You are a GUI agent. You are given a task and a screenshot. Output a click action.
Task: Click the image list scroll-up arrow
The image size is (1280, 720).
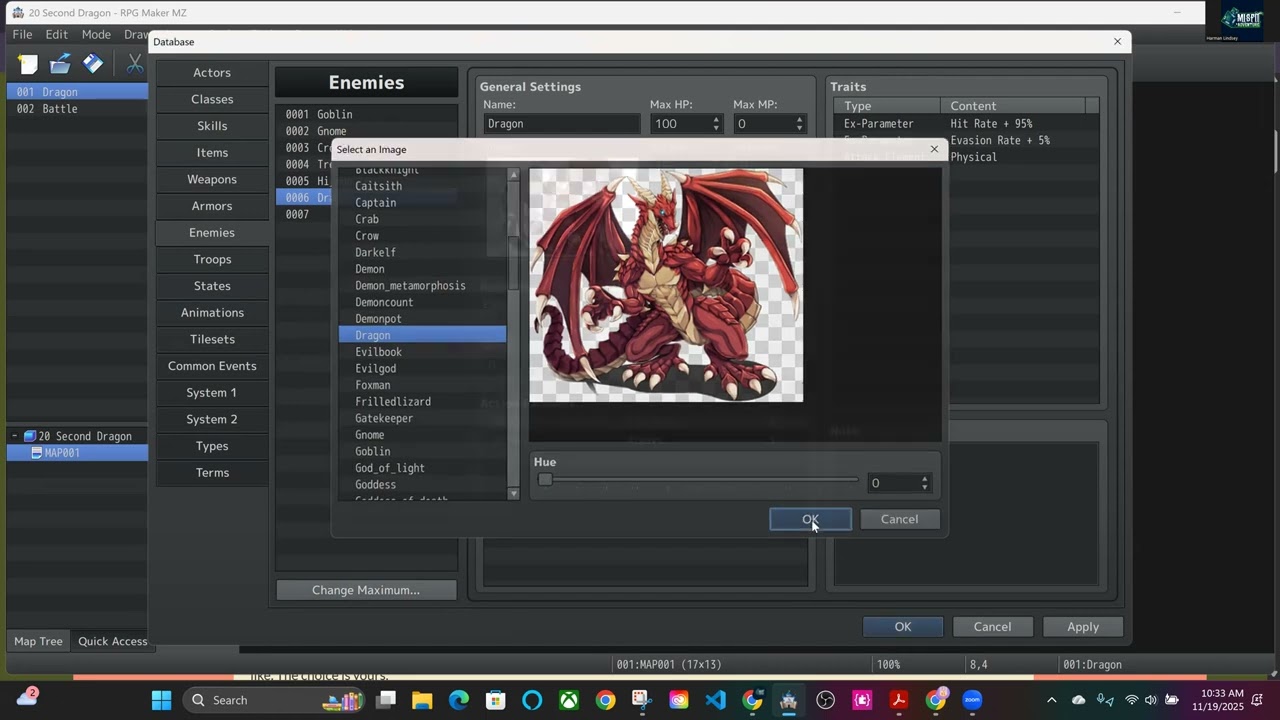(514, 175)
